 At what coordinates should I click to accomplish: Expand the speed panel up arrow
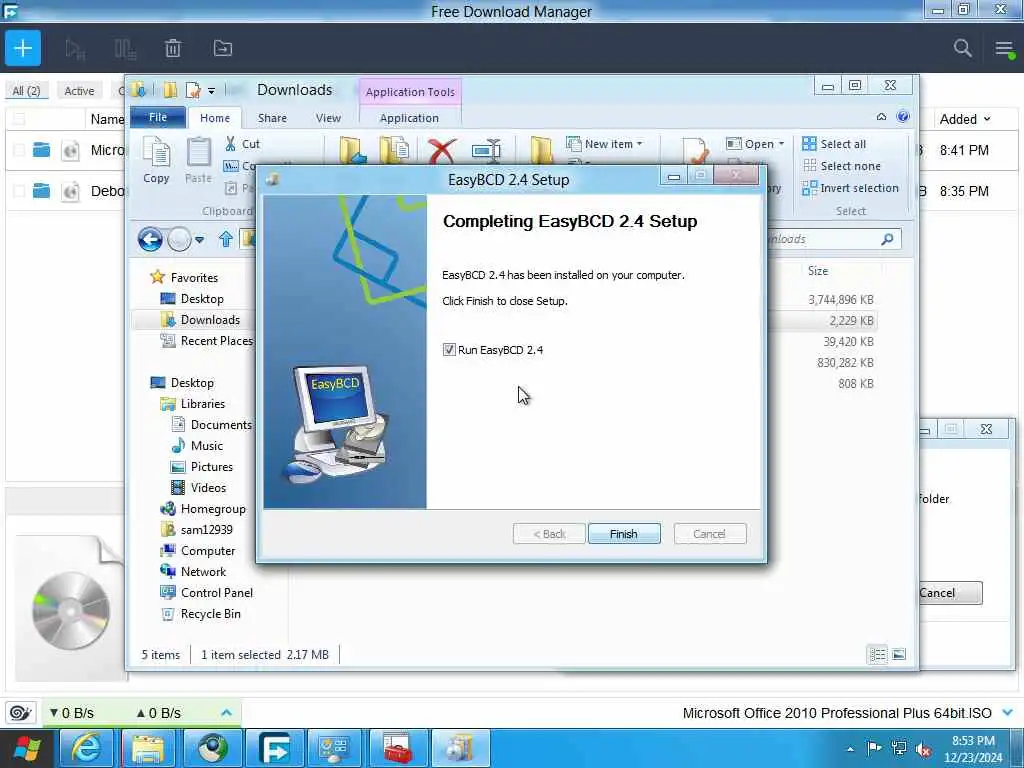tap(226, 712)
